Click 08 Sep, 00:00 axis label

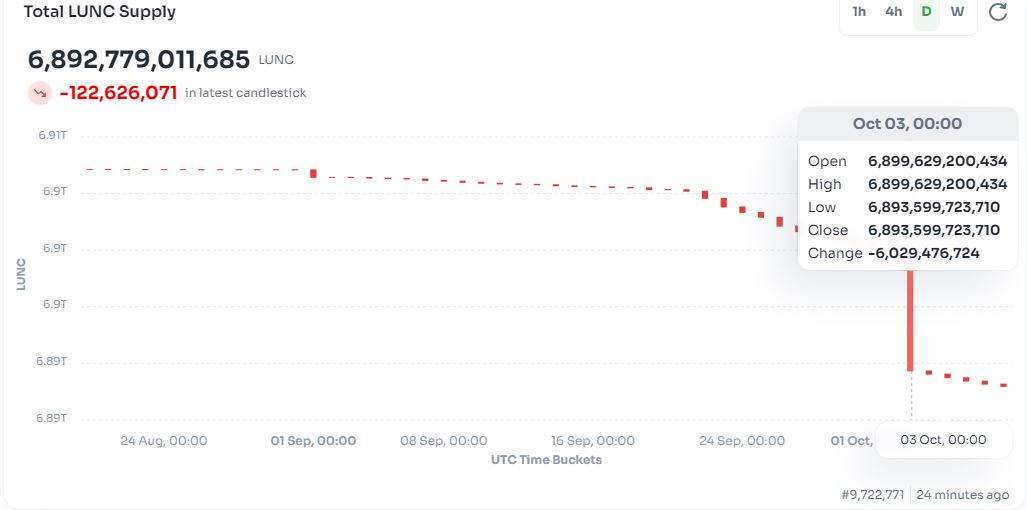point(444,440)
